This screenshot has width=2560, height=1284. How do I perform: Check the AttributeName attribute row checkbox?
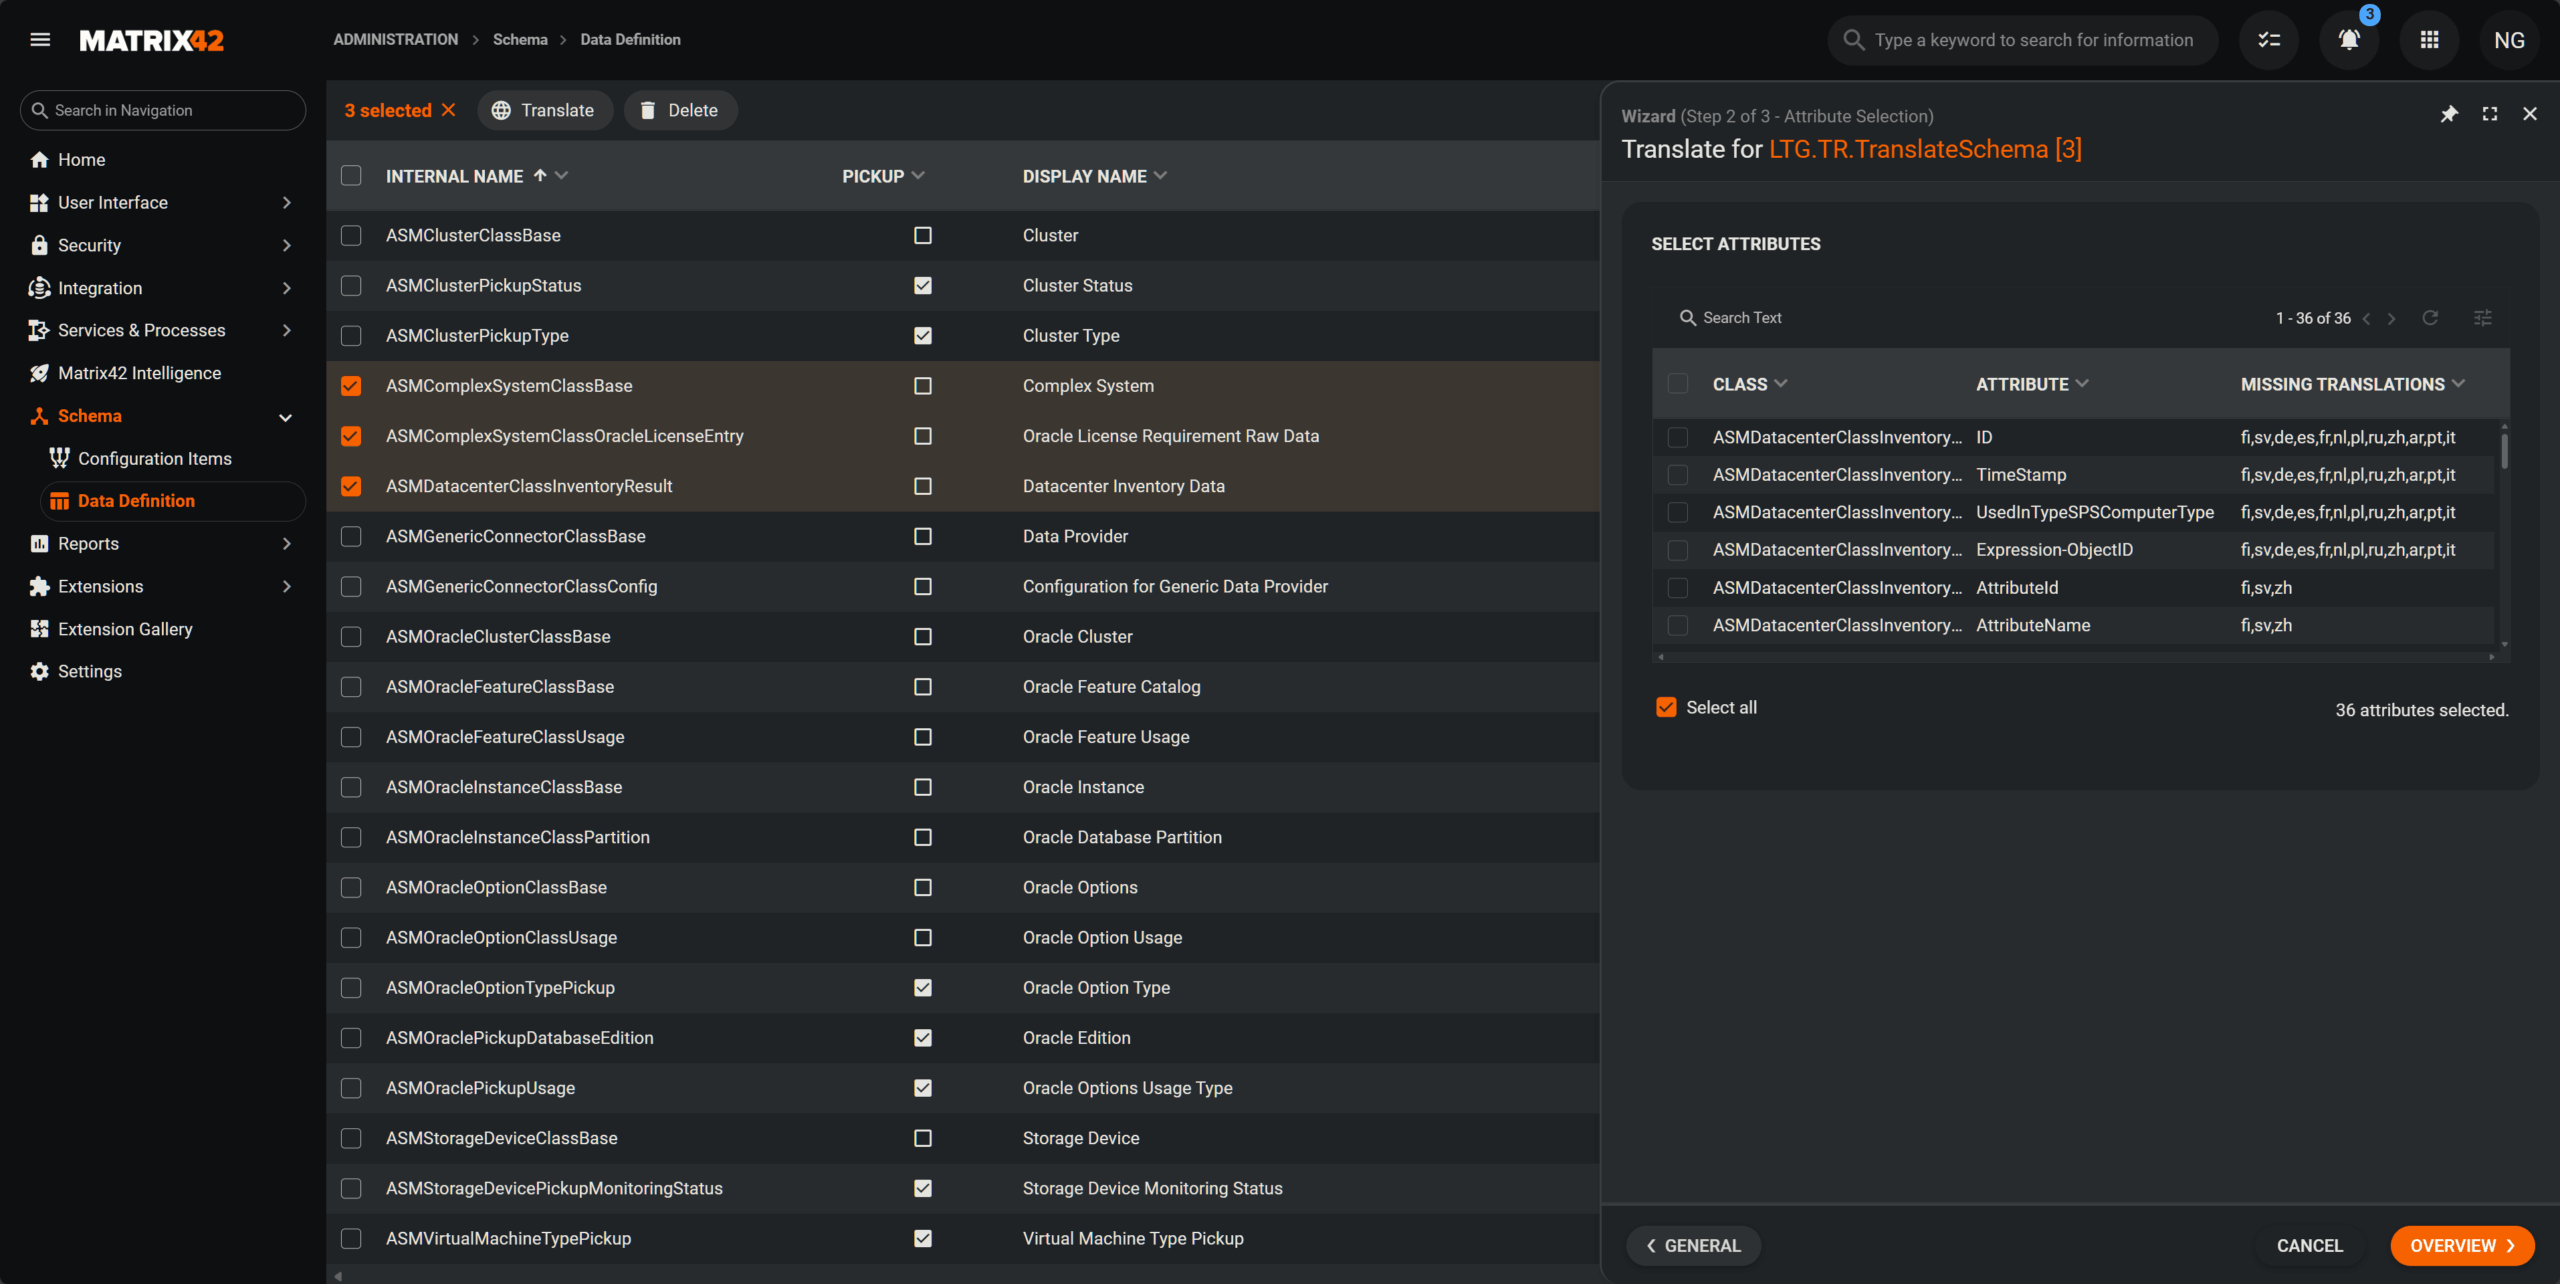click(1678, 625)
